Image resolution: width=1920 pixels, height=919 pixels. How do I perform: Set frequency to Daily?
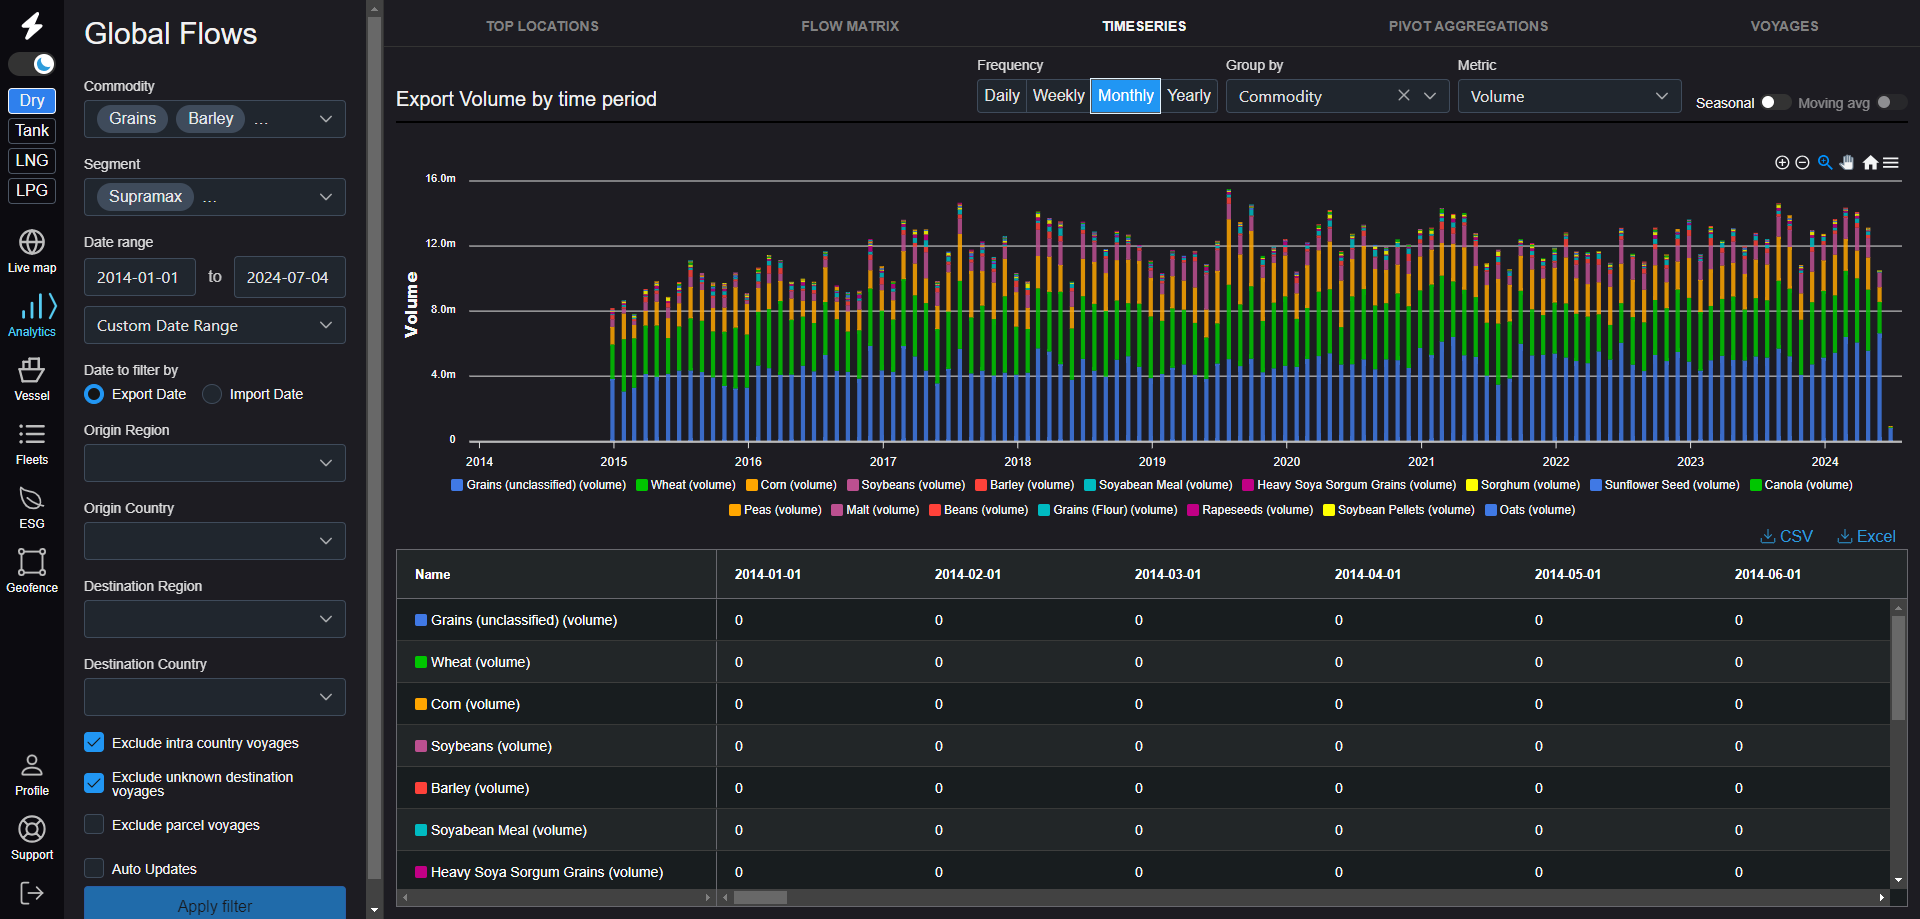click(x=1002, y=96)
